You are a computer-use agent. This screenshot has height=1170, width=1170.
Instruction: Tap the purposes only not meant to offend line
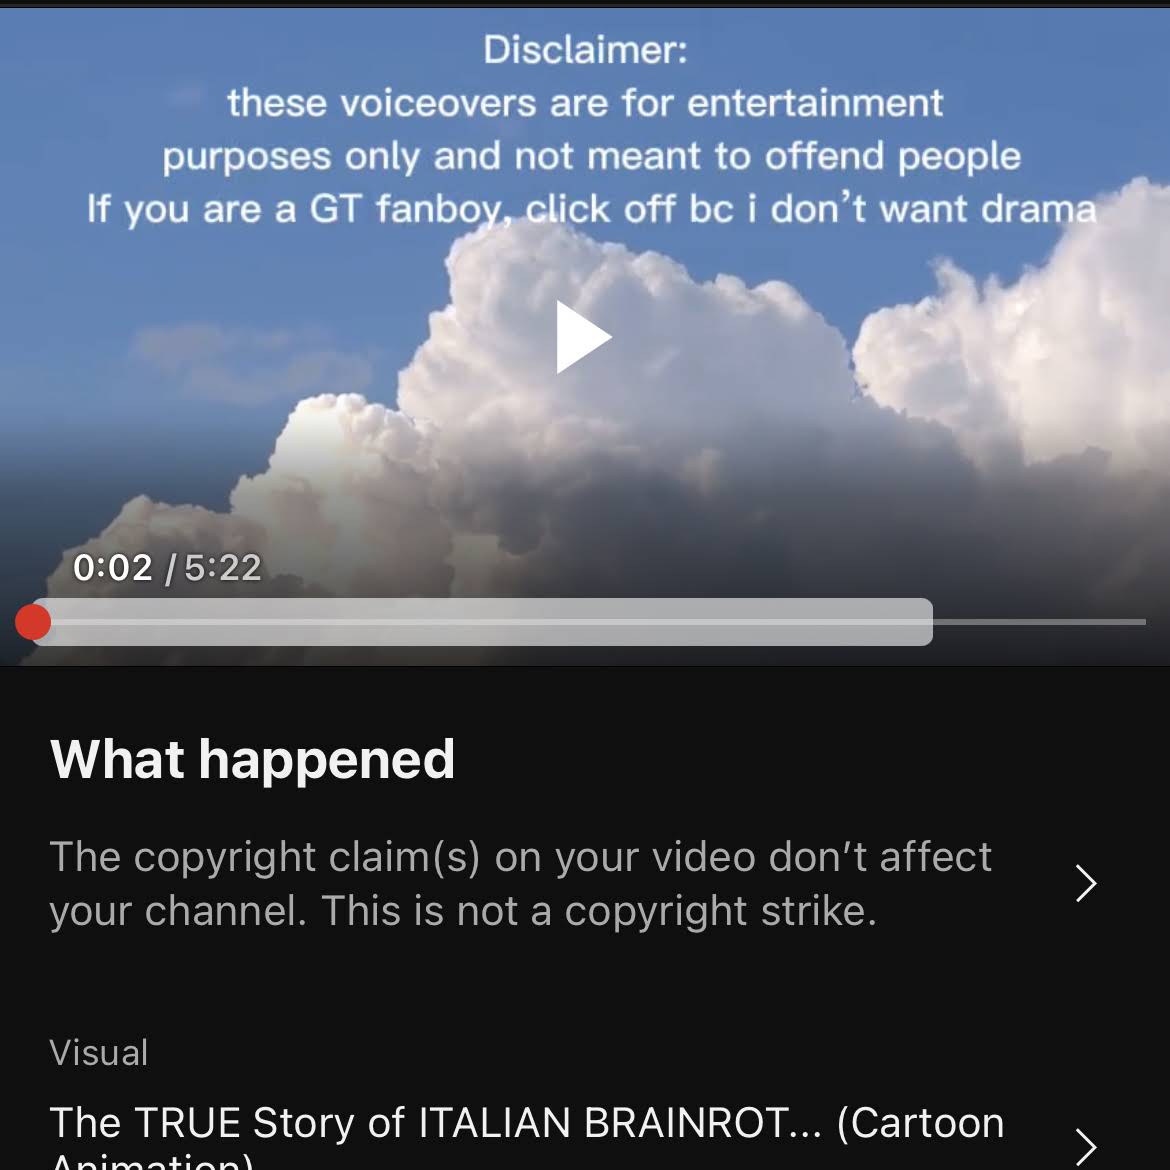[x=591, y=157]
